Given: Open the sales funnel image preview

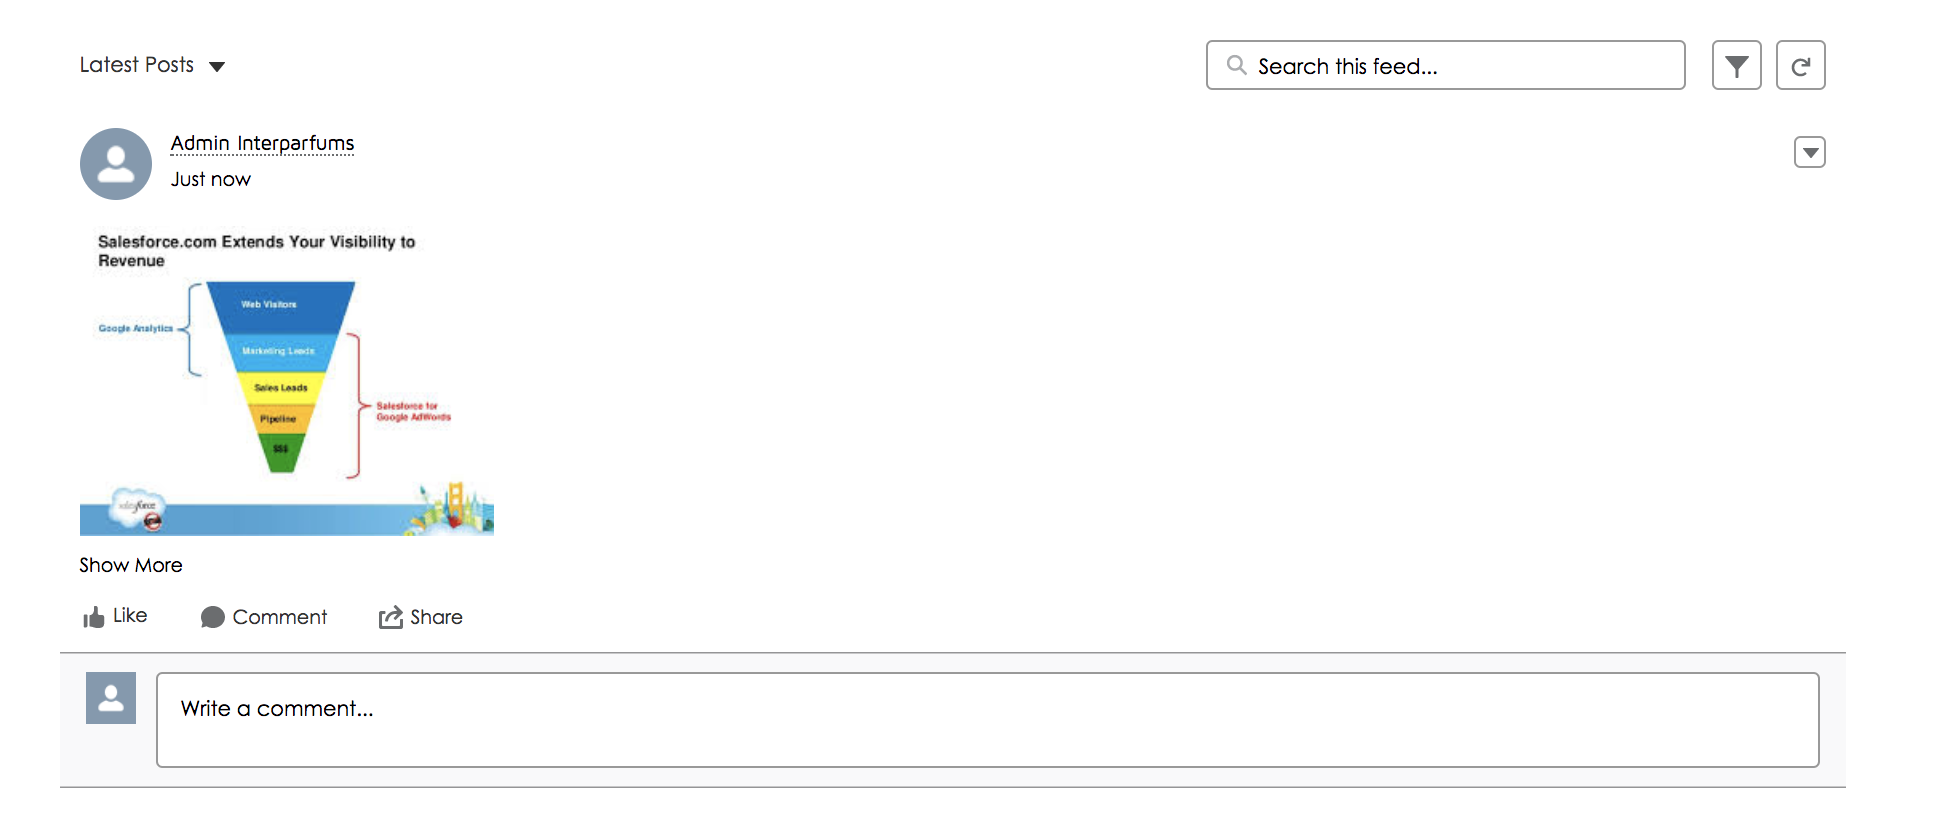Looking at the screenshot, I should (x=287, y=381).
